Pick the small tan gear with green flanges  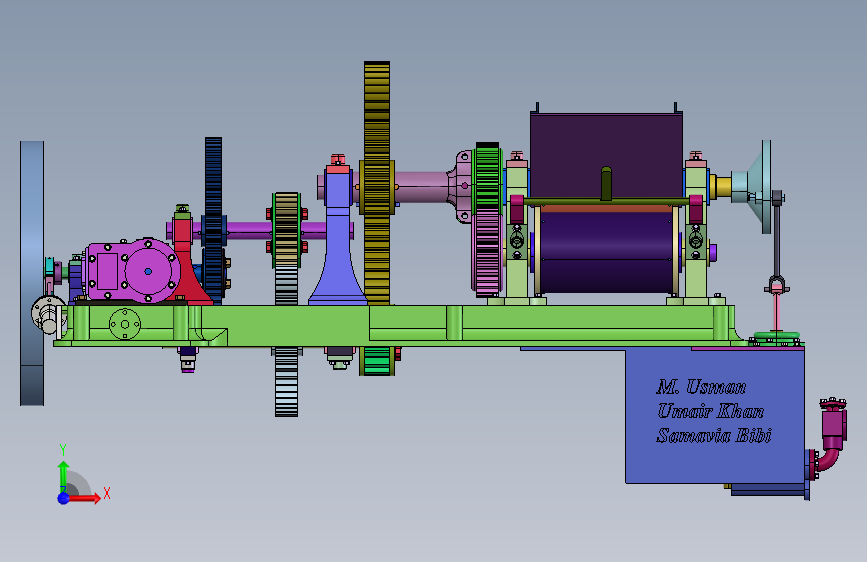(286, 229)
